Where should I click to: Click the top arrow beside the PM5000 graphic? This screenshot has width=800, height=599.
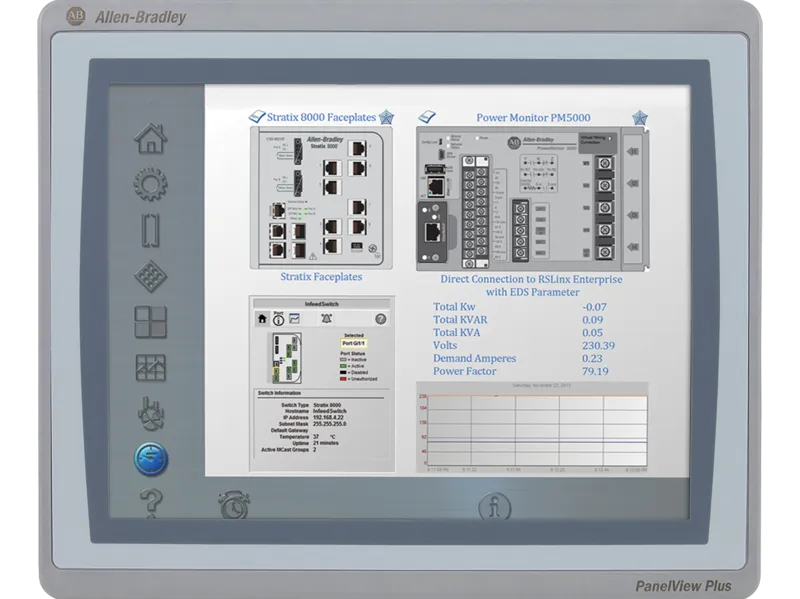[x=633, y=152]
